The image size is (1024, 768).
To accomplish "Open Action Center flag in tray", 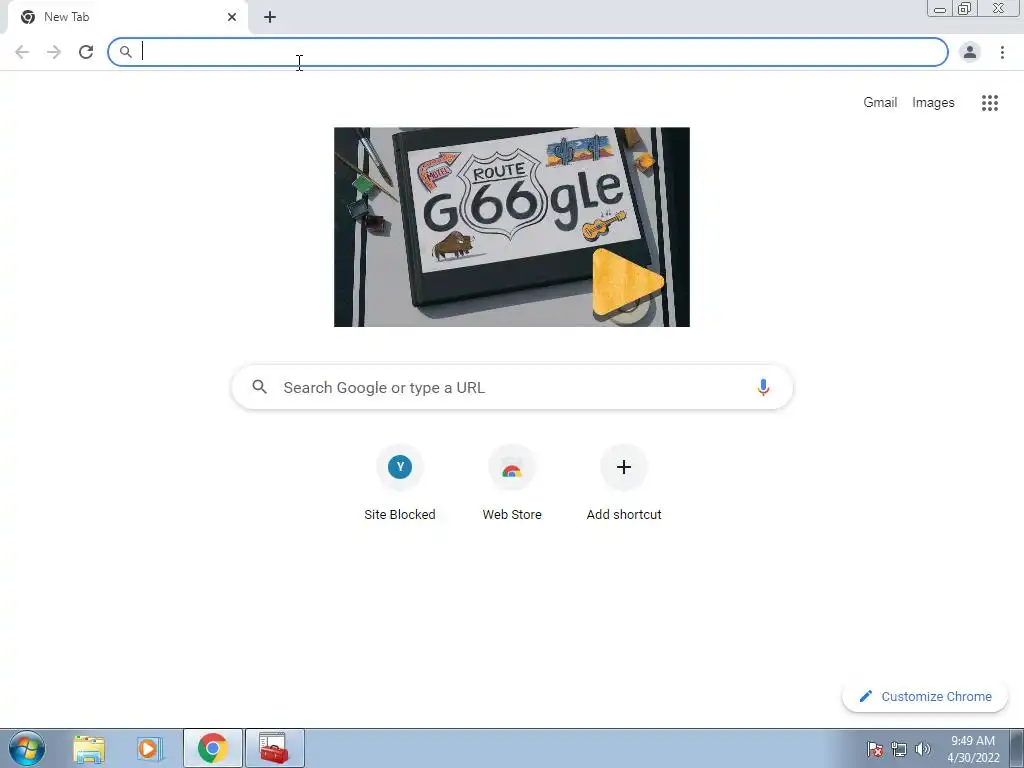I will pos(875,749).
